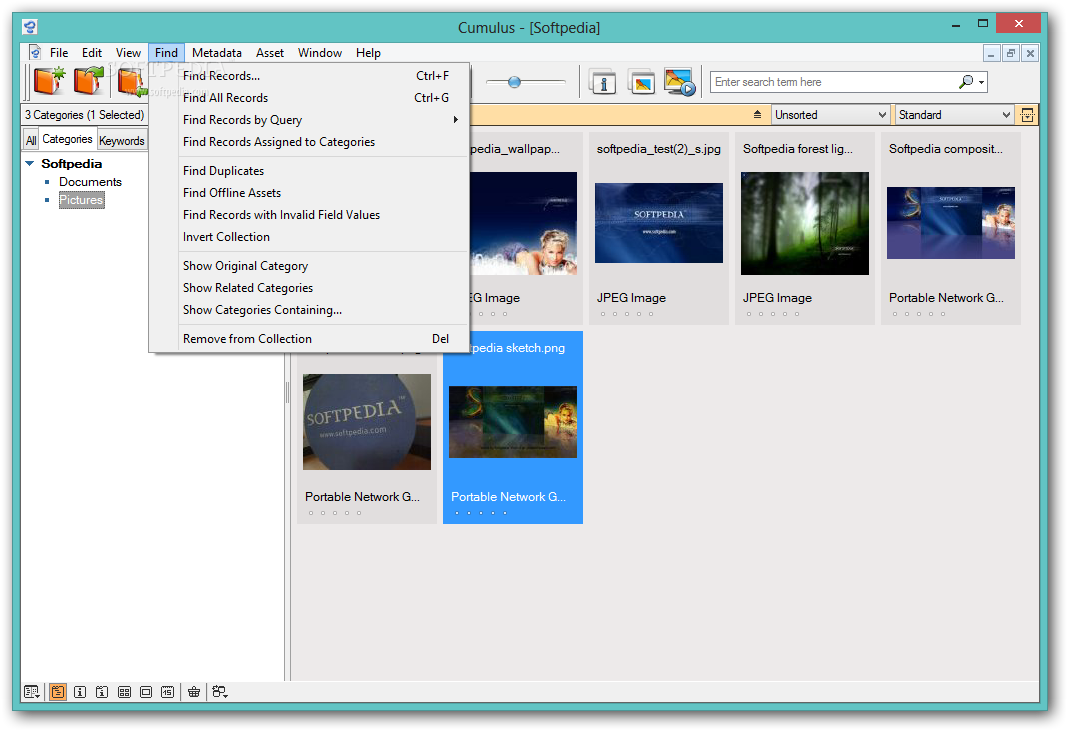Click the Cumulus app icon in title bar
The height and width of the screenshot is (731, 1068).
tap(29, 27)
